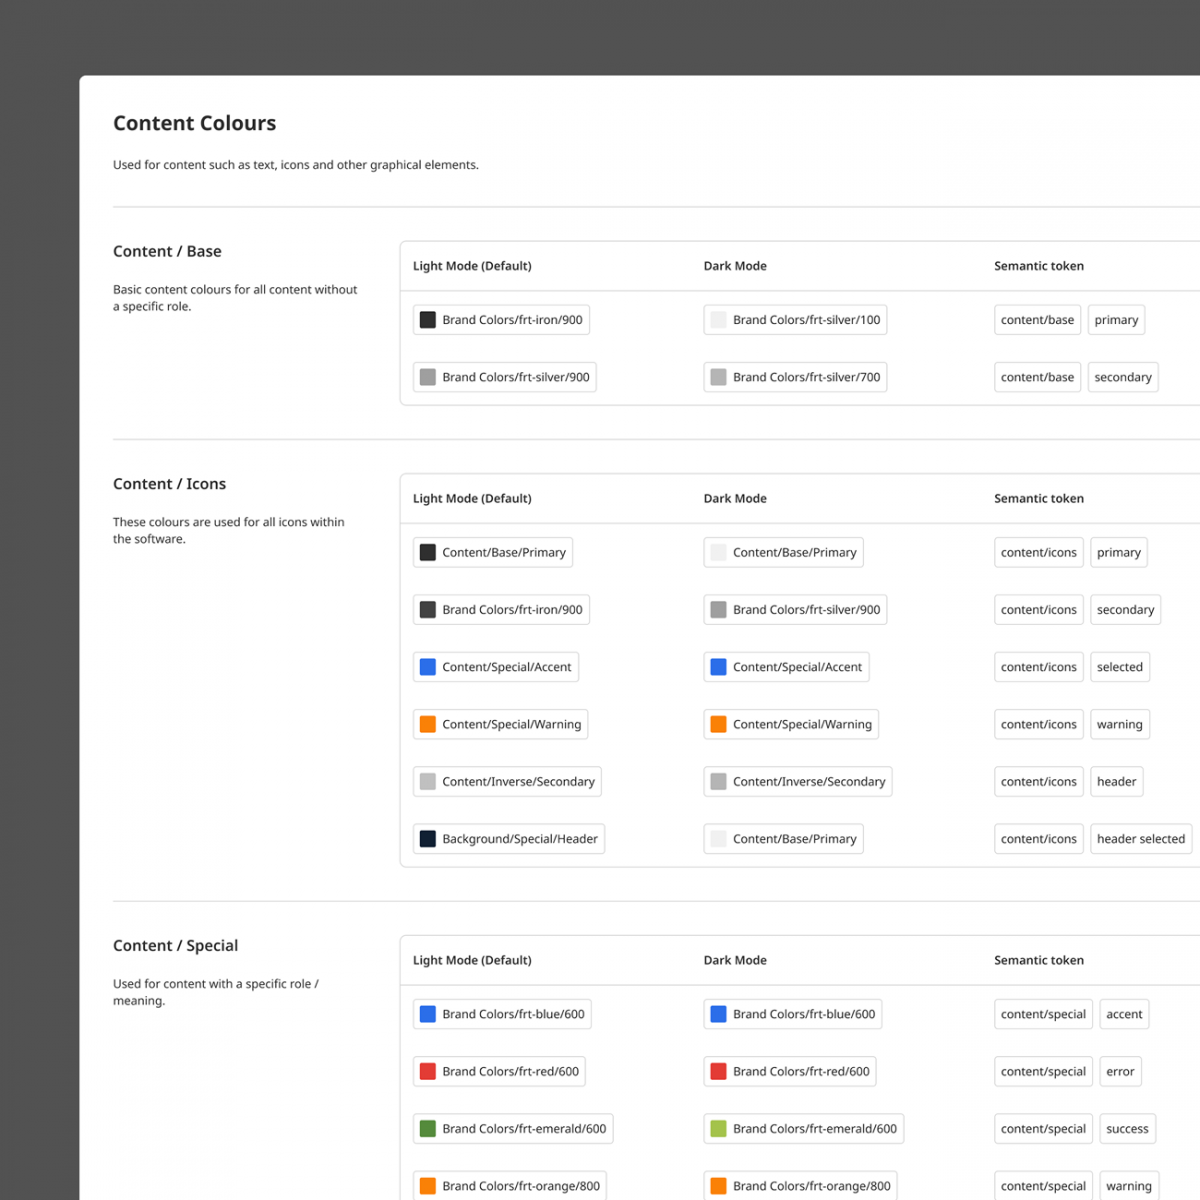Screen dimensions: 1200x1200
Task: Click the light mode frt-blue/600 swatch
Action: [427, 1014]
